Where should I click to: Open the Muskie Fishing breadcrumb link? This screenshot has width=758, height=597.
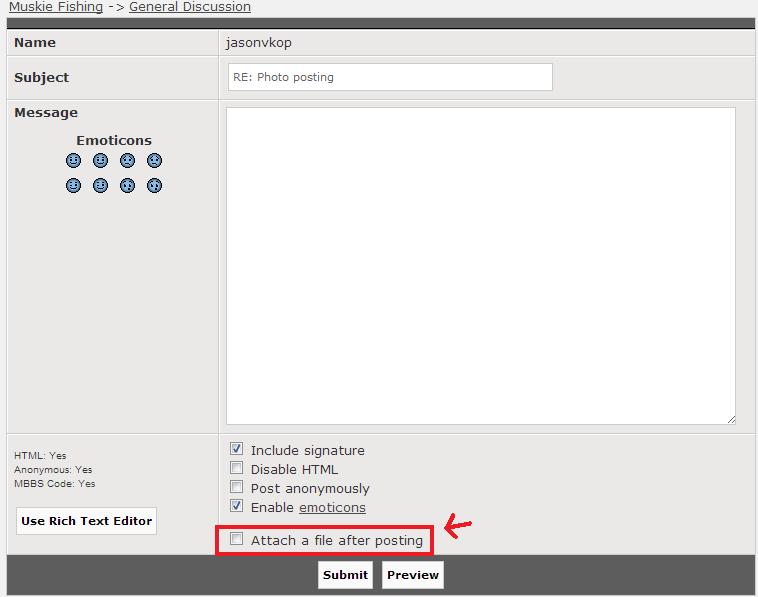coord(56,7)
